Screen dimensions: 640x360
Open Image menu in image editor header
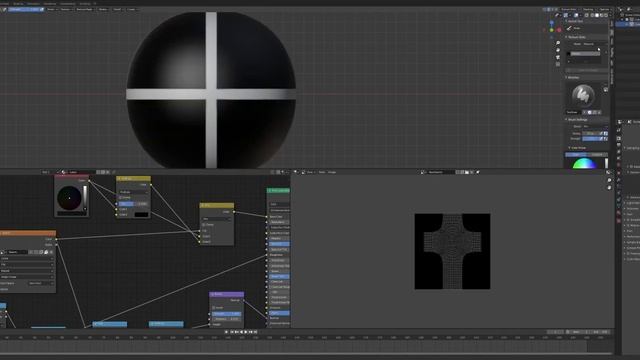[x=332, y=172]
